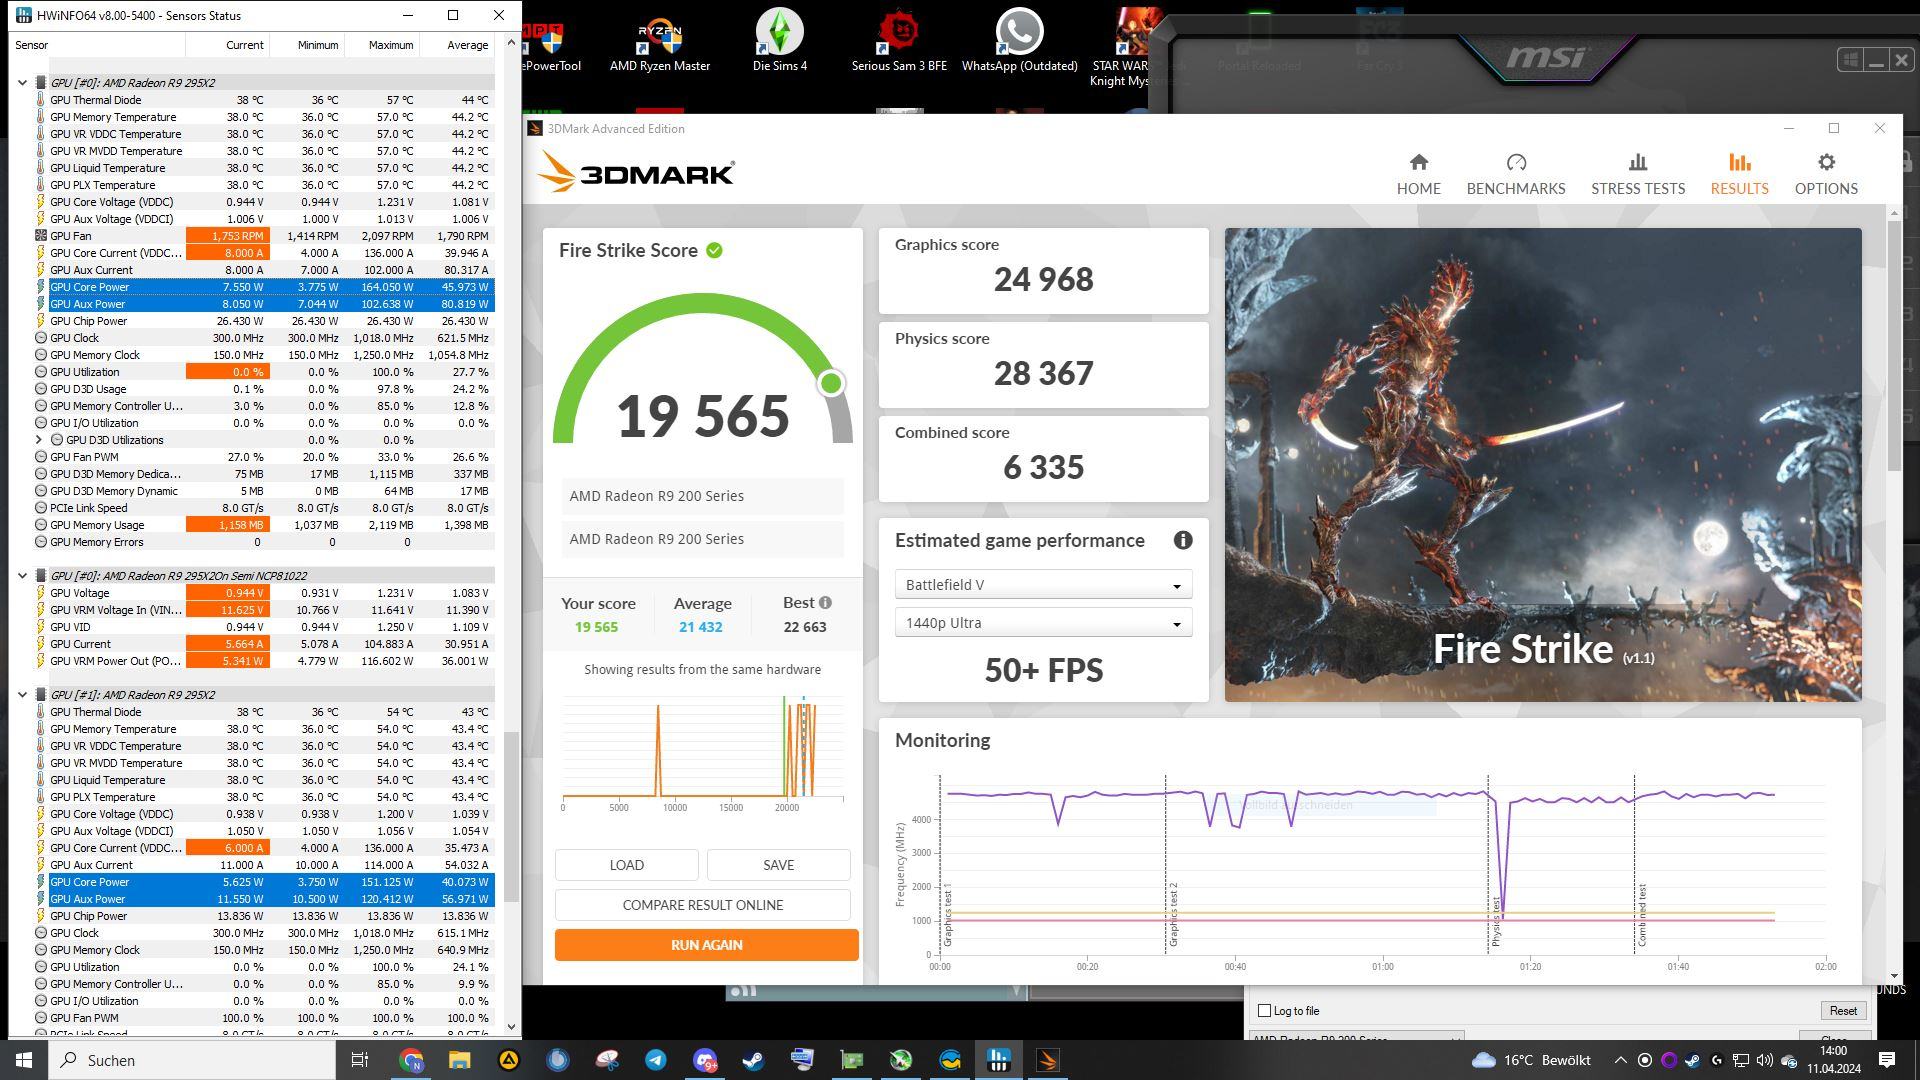This screenshot has width=1920, height=1080.
Task: Click the Suchen taskbar search box
Action: 192,1060
